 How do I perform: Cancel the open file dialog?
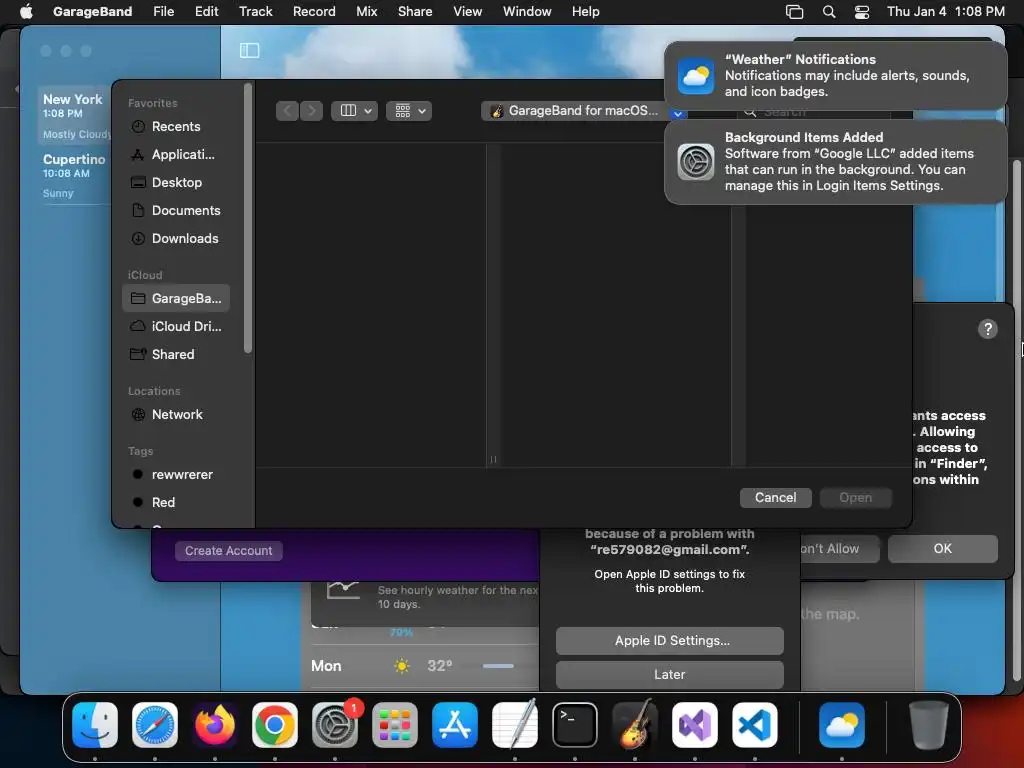[775, 498]
